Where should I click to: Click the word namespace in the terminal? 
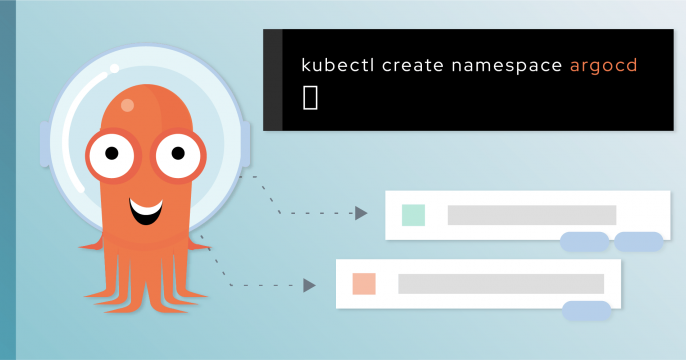[x=507, y=66]
